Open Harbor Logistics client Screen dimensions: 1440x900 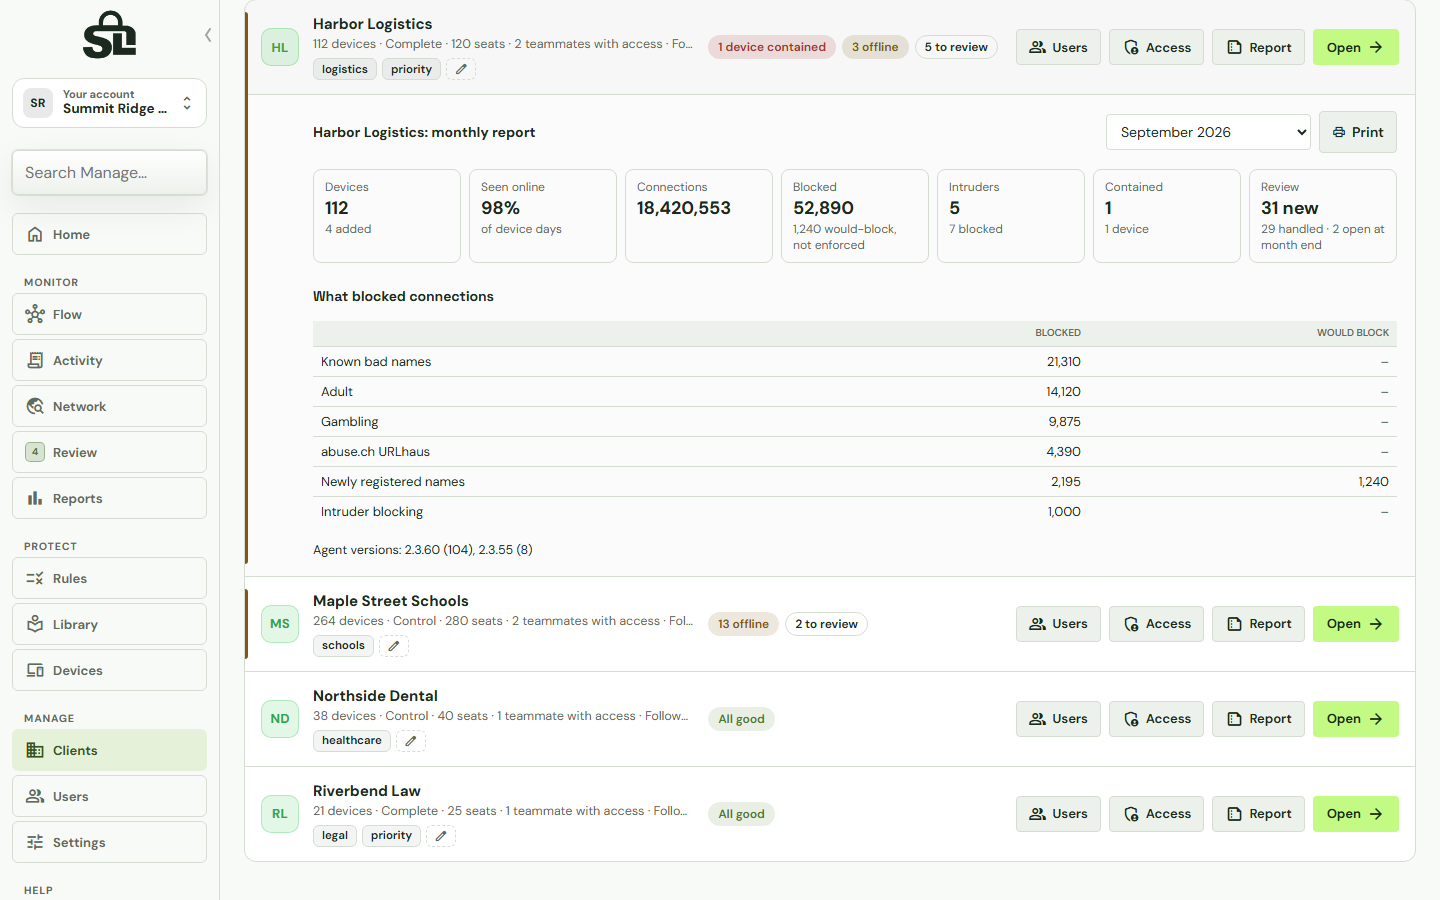click(1355, 47)
